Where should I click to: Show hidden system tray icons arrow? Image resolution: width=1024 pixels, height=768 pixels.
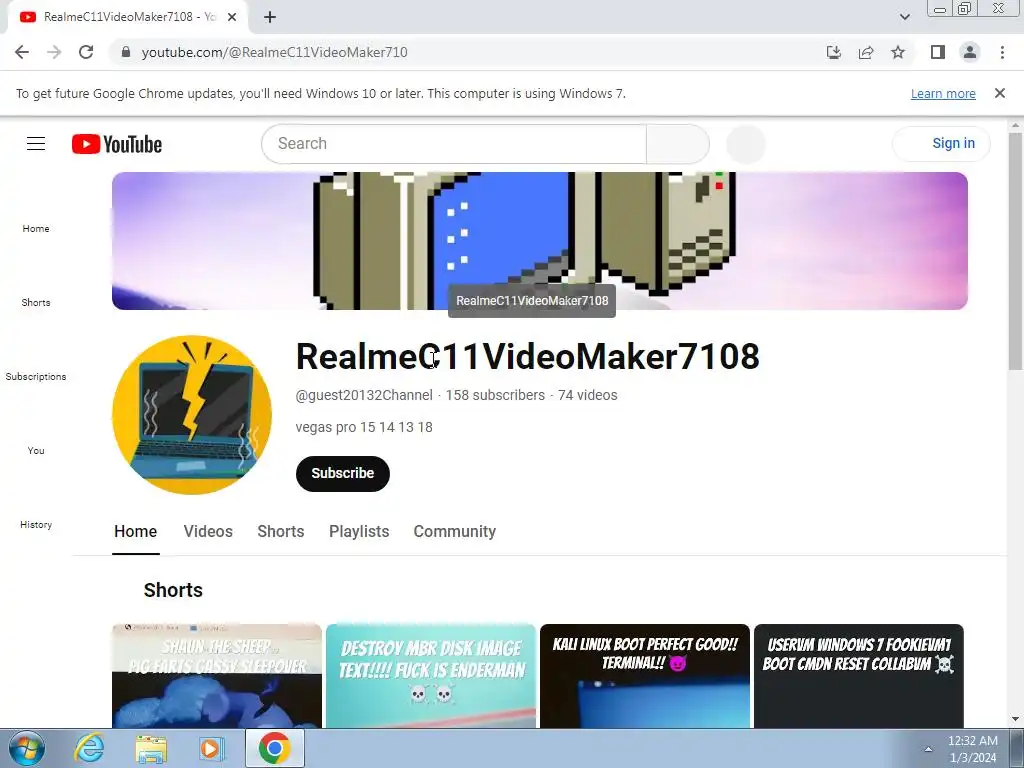(x=928, y=749)
